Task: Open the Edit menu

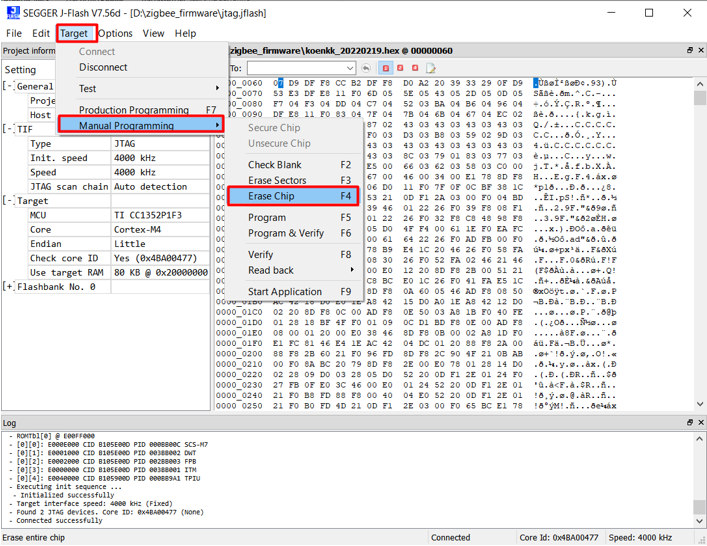Action: click(41, 33)
